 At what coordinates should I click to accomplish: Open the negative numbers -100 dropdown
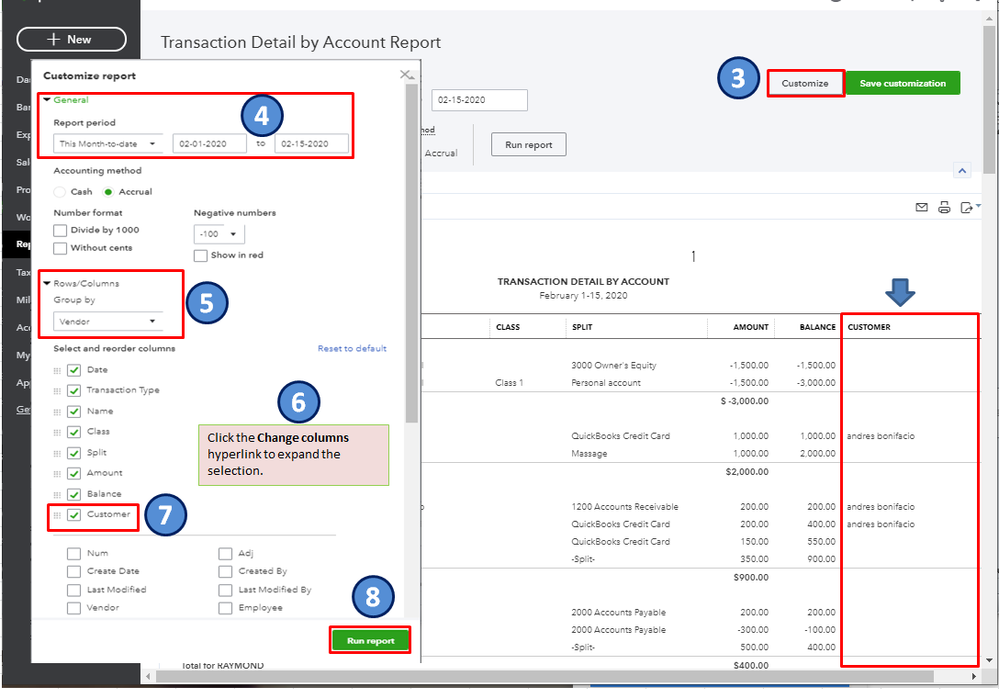pyautogui.click(x=219, y=235)
